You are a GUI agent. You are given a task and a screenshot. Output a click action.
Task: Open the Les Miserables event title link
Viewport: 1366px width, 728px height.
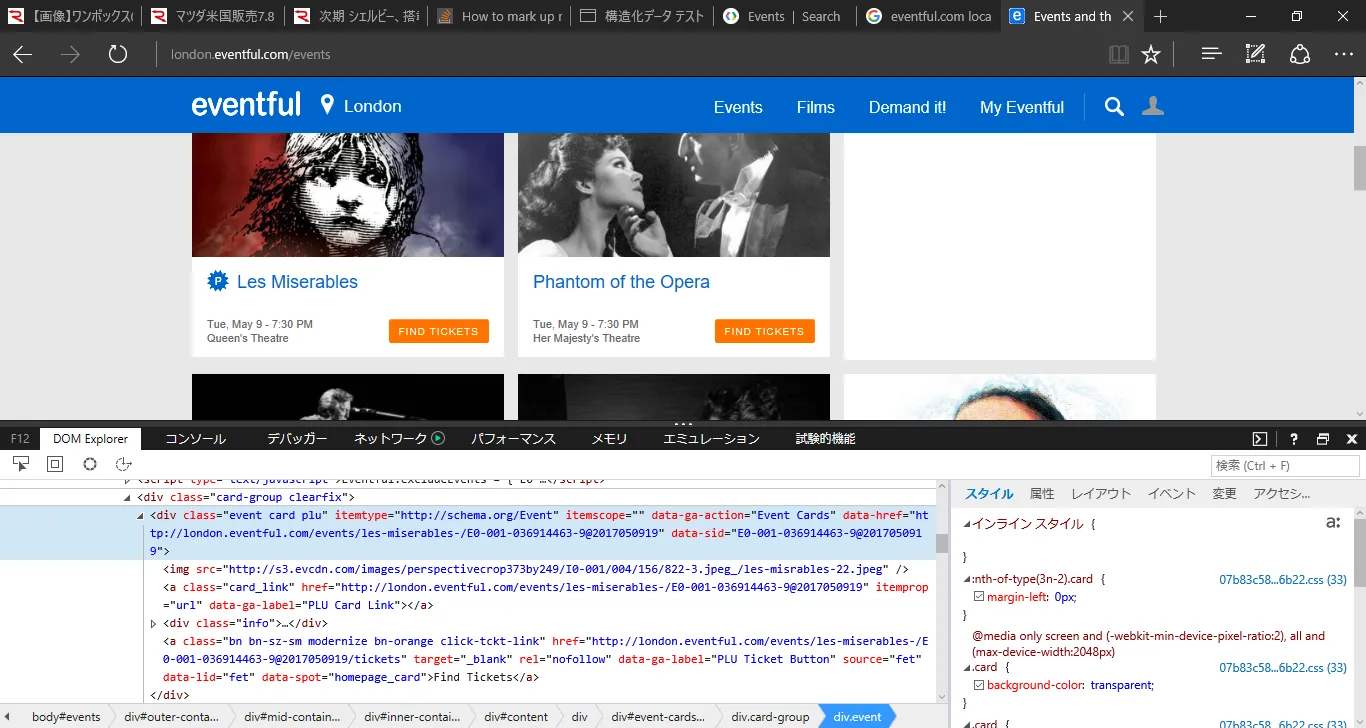(297, 282)
